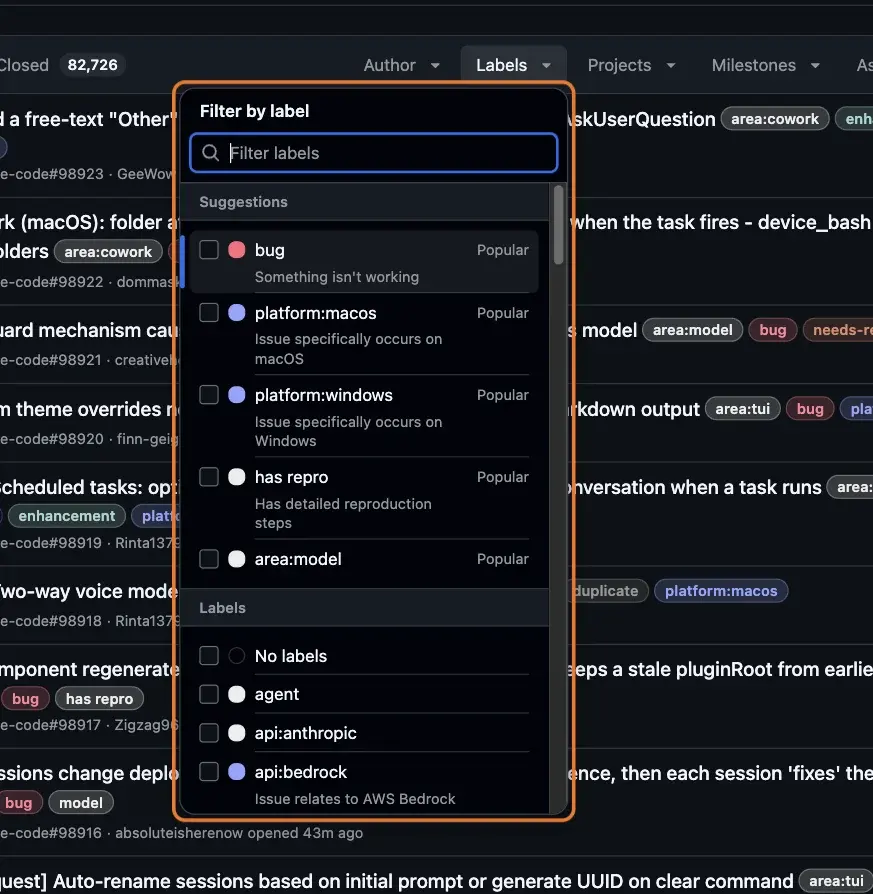The image size is (873, 894).
Task: Click the label list scrollbar thumb
Action: [x=558, y=225]
